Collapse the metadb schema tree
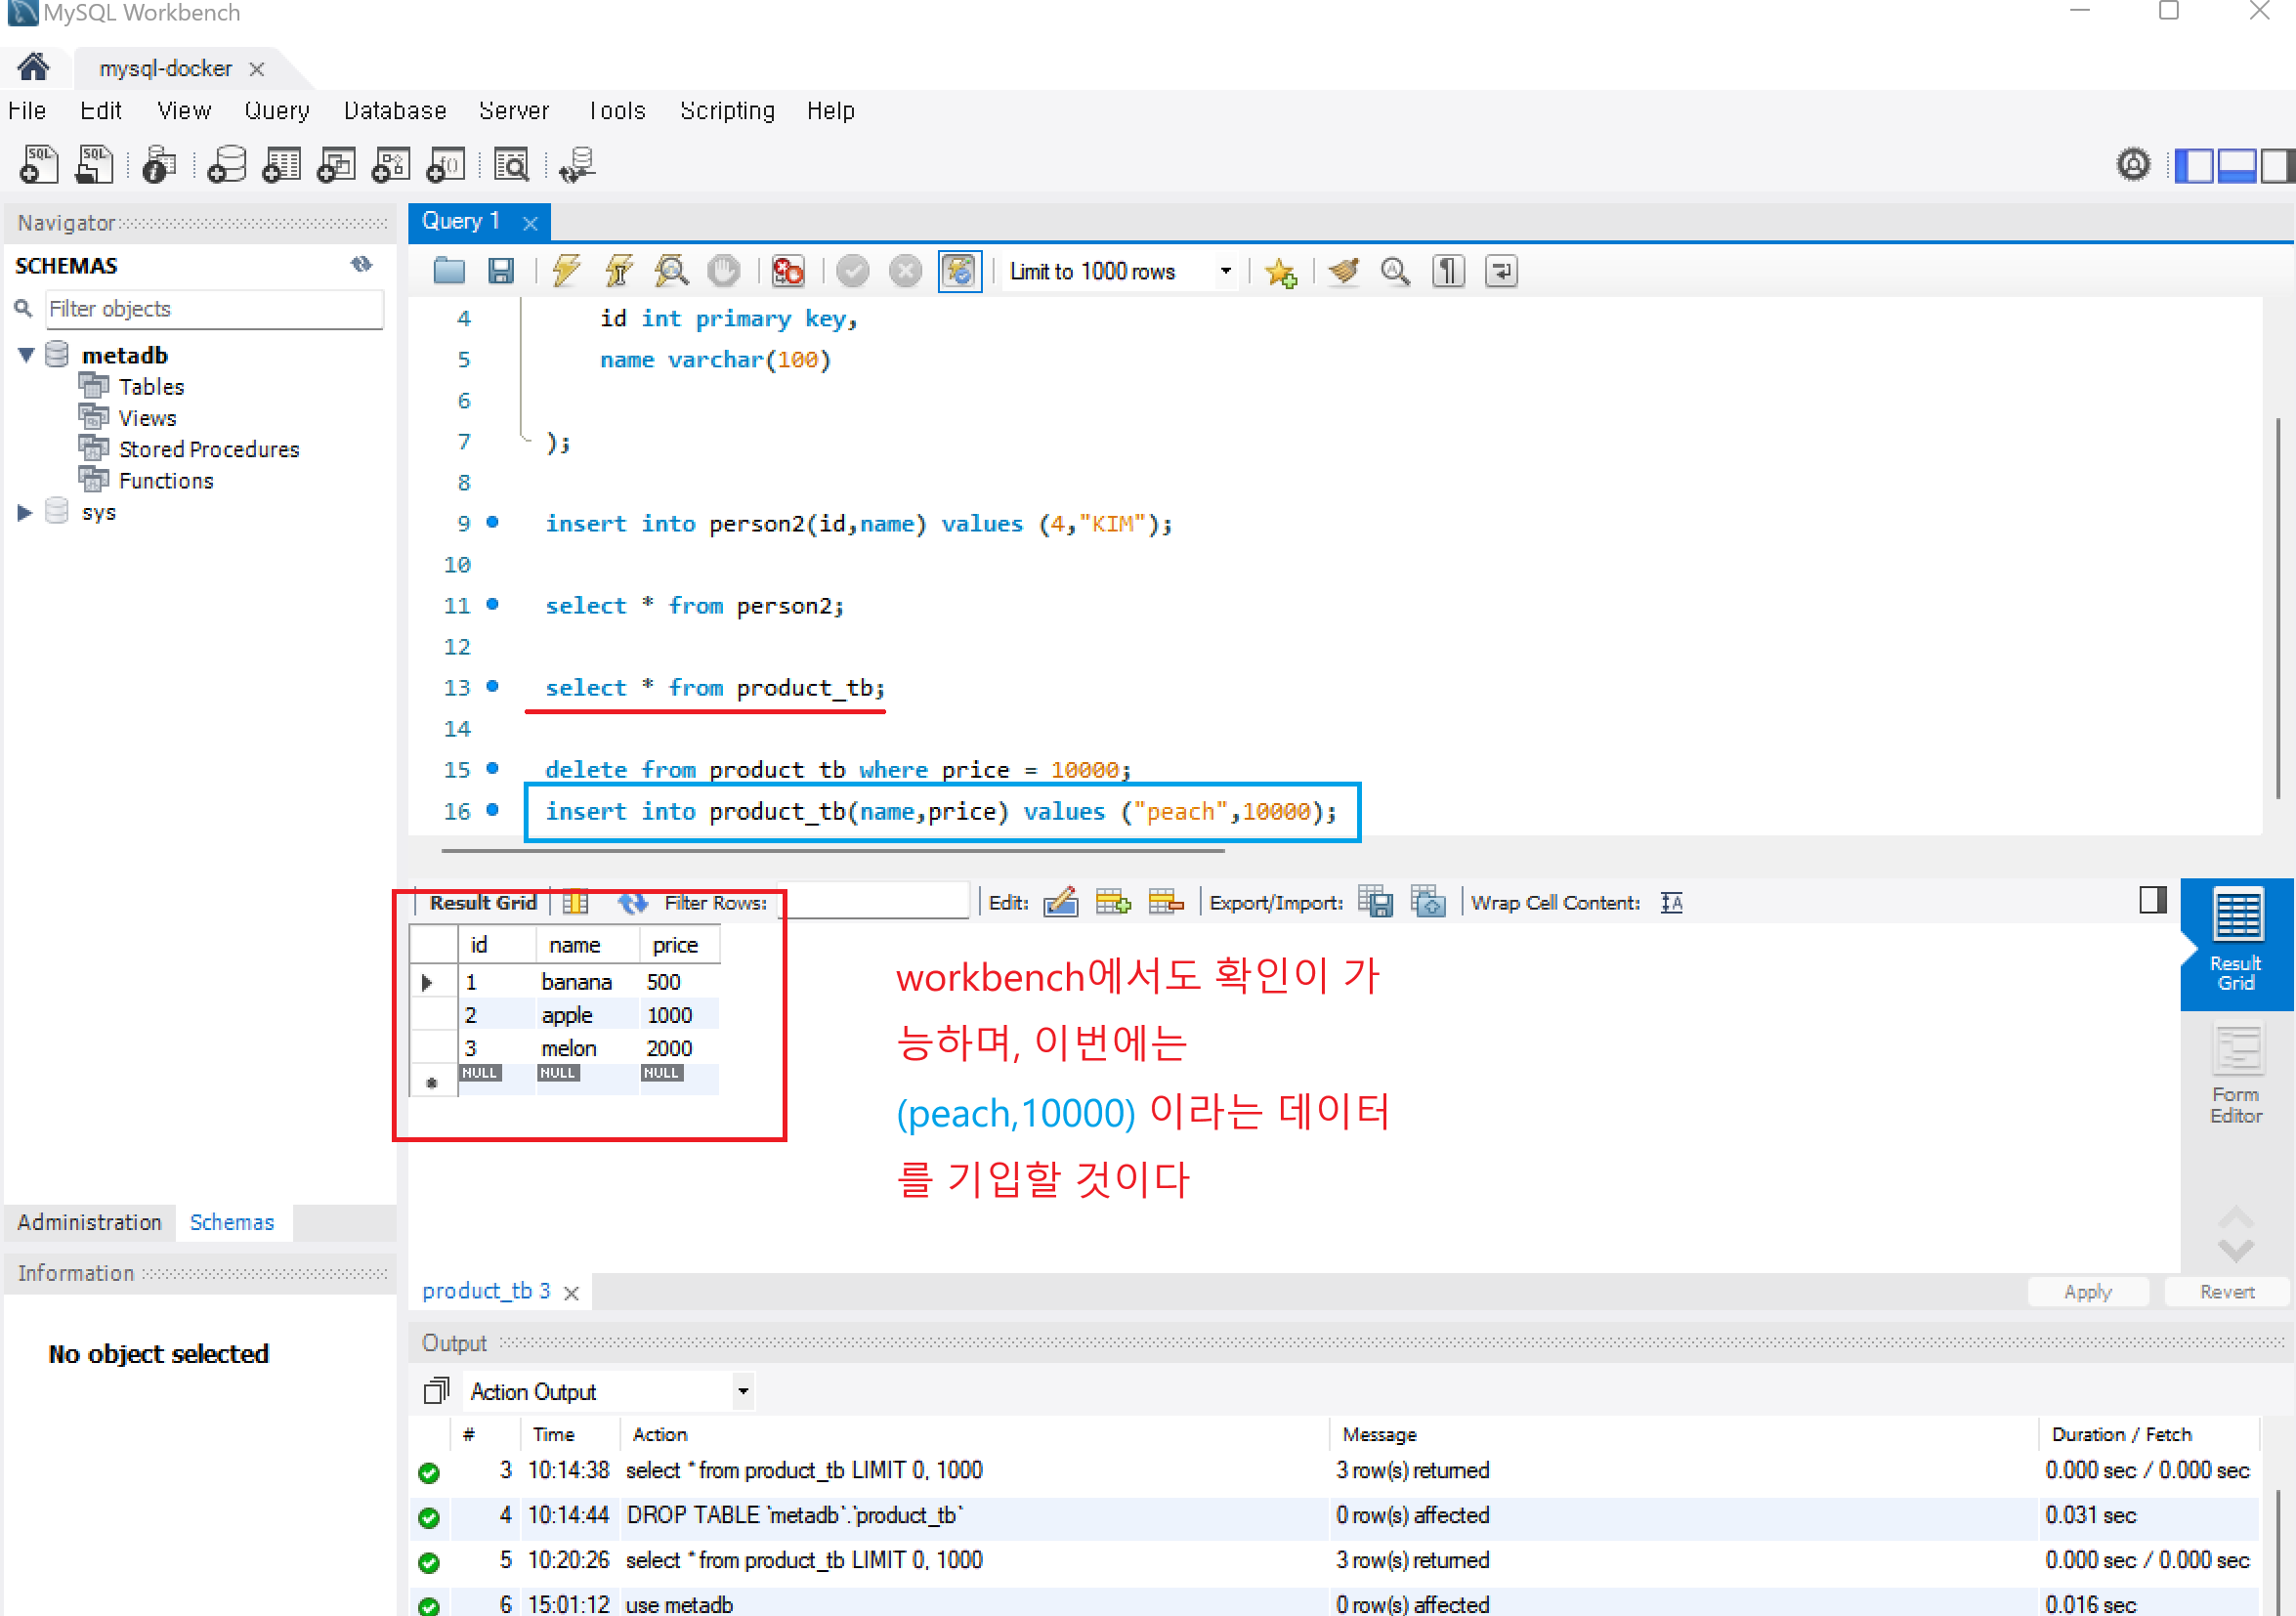This screenshot has height=1616, width=2296. [x=26, y=355]
